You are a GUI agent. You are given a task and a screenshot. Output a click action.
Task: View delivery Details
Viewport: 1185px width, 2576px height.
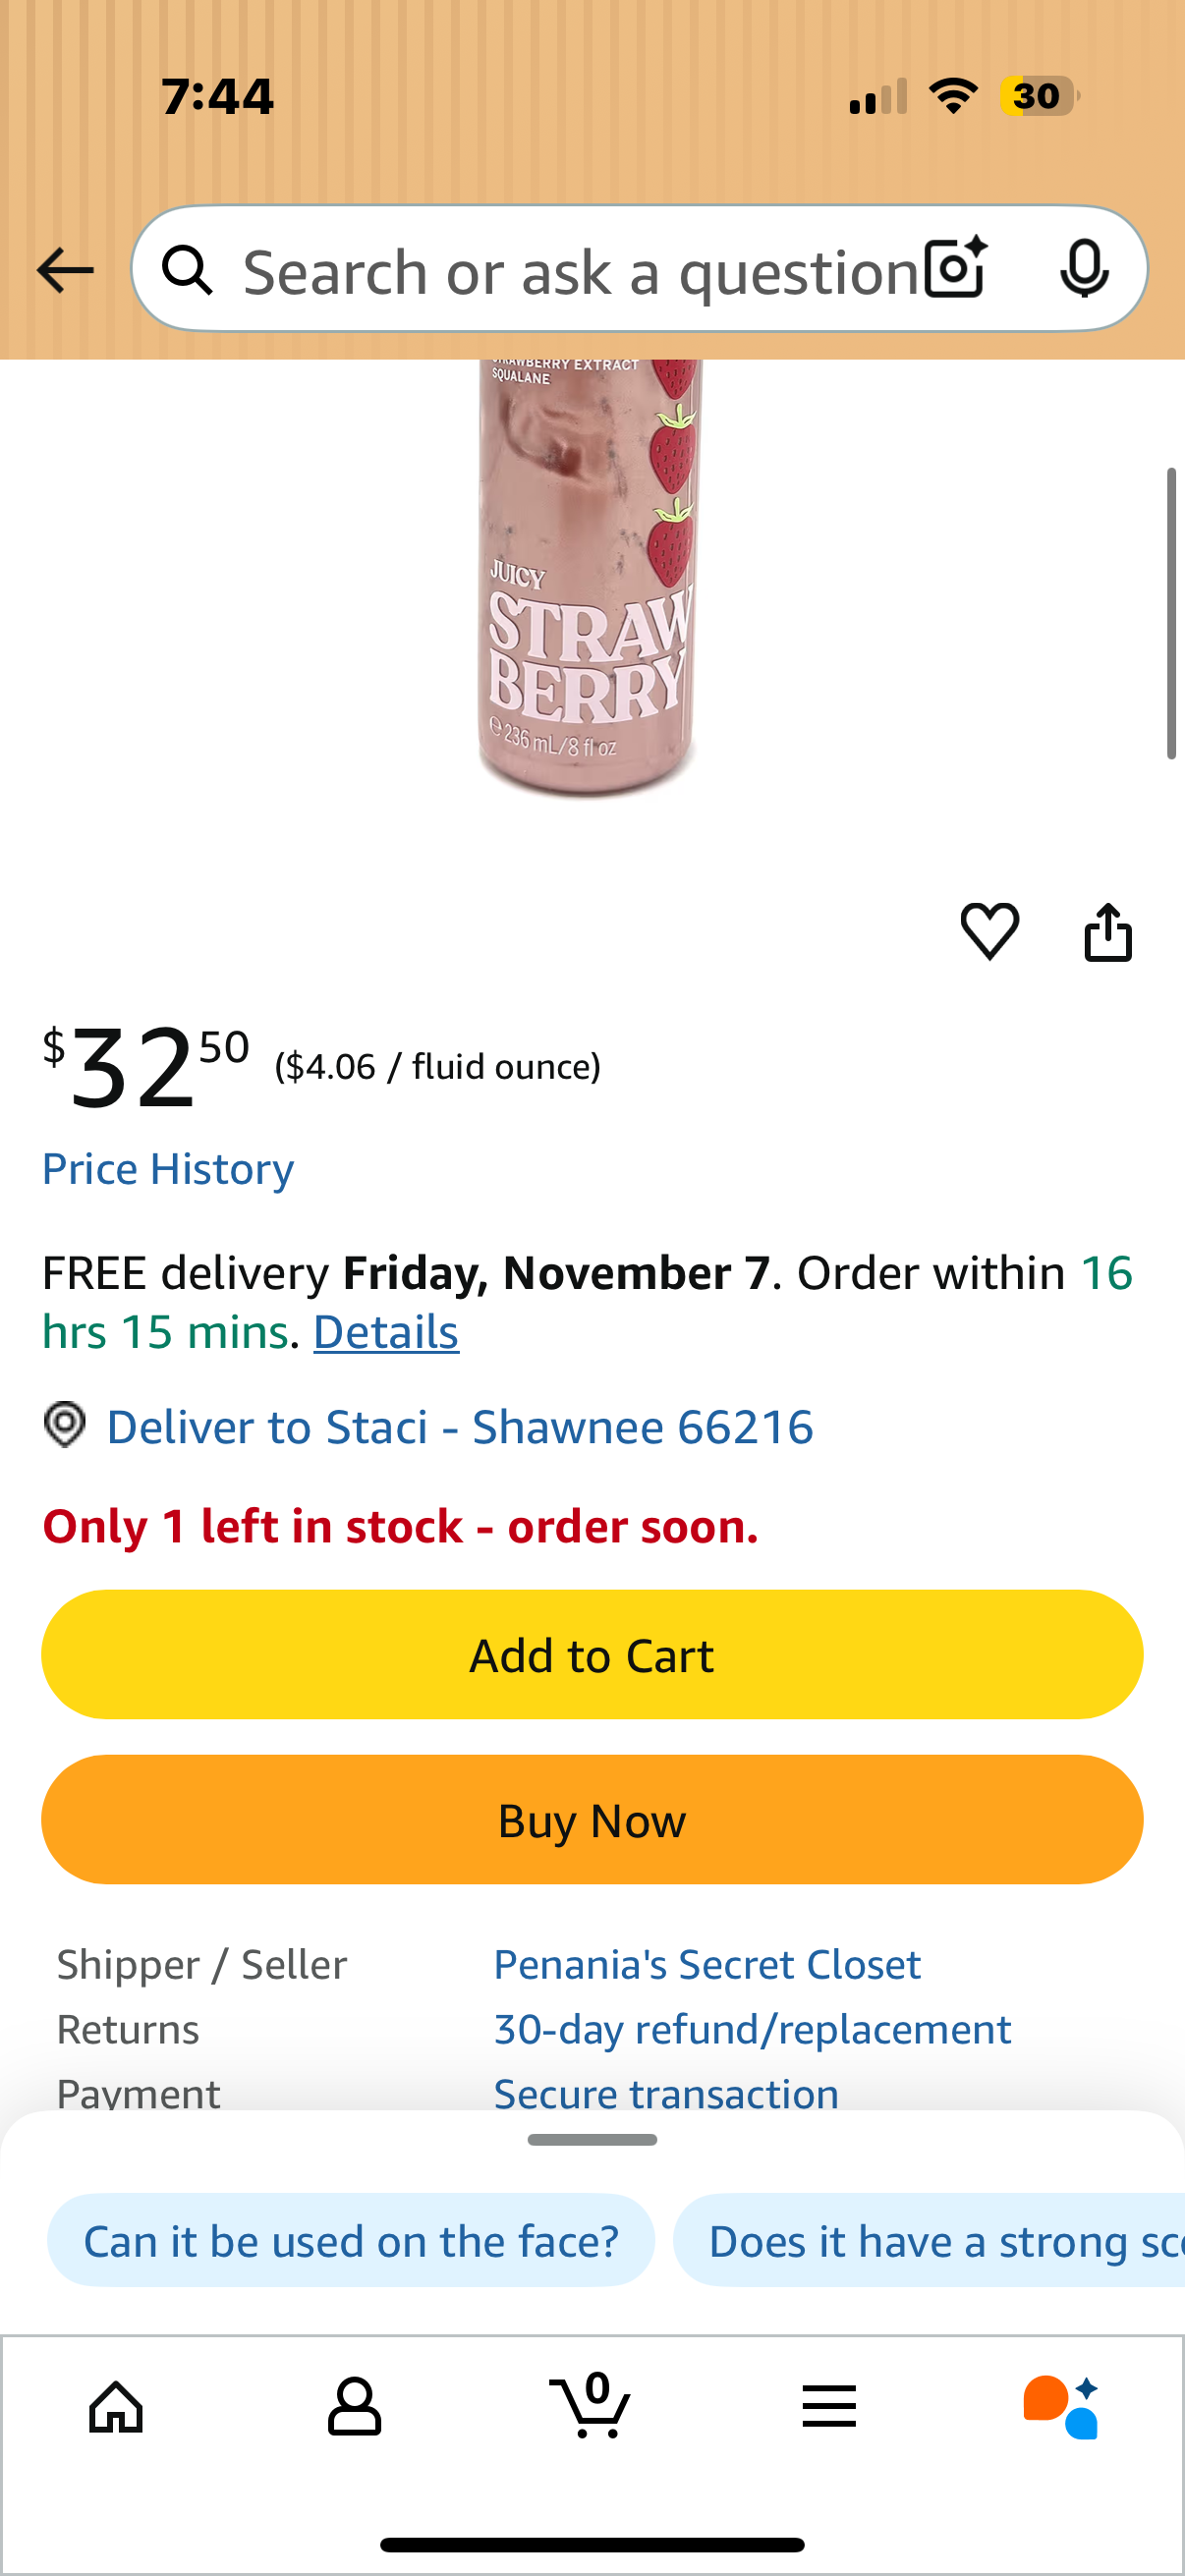(x=385, y=1331)
